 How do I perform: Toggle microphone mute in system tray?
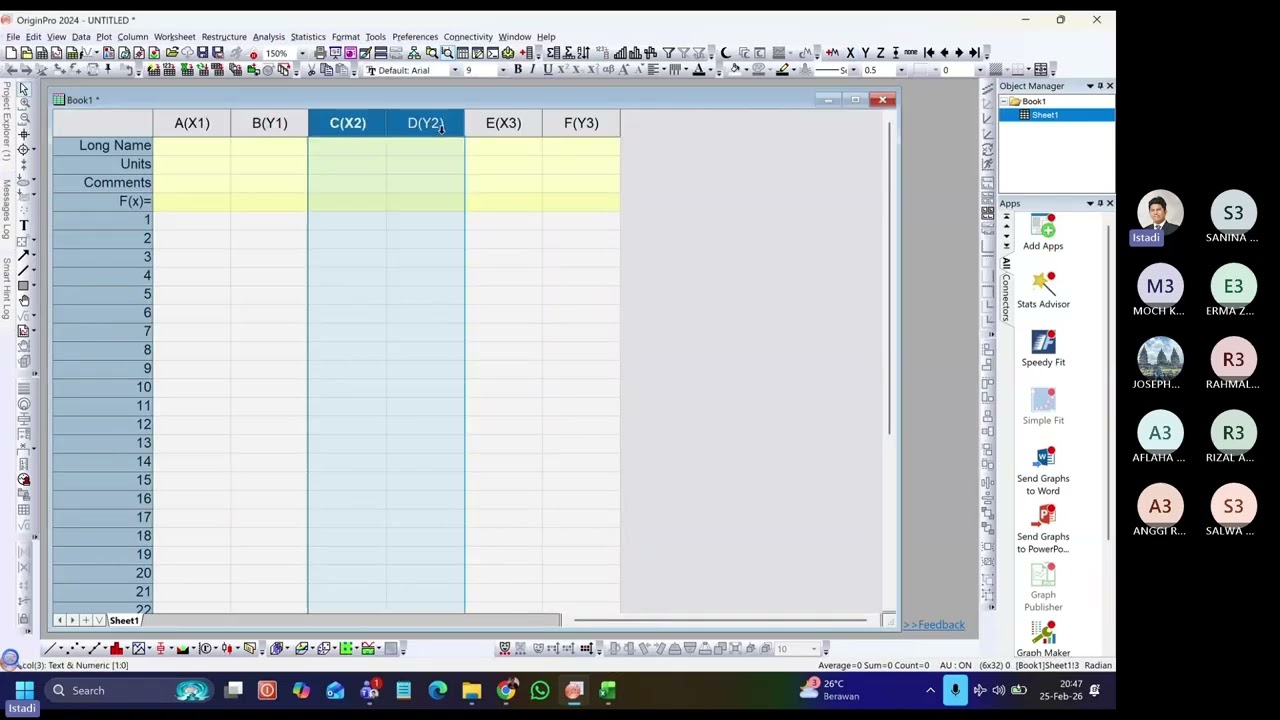pos(955,690)
